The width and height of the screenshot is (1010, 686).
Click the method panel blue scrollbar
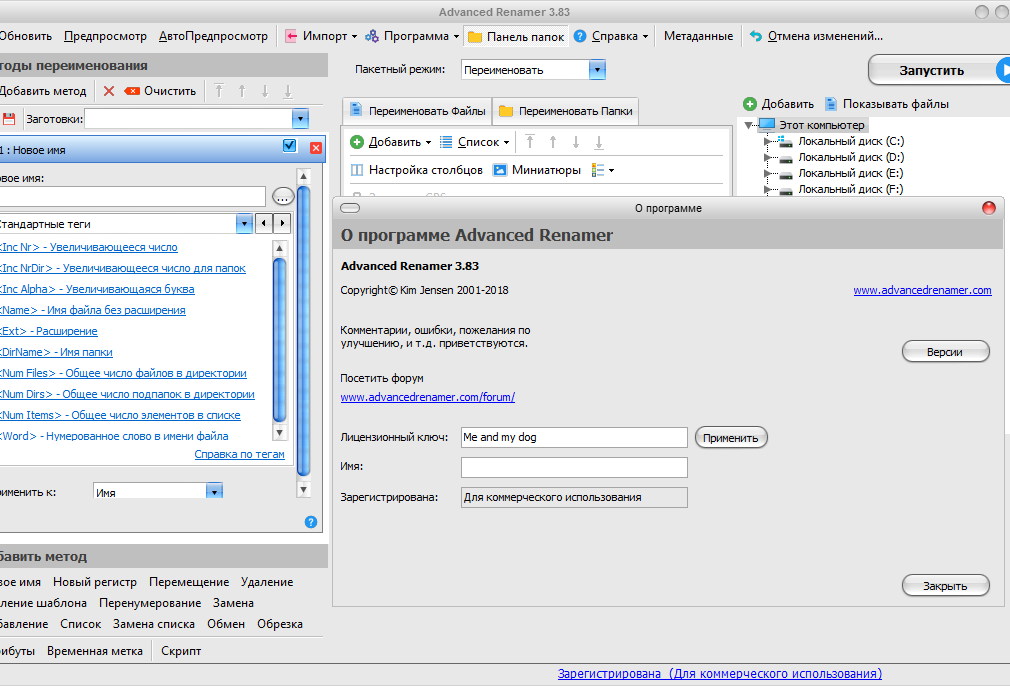click(303, 332)
